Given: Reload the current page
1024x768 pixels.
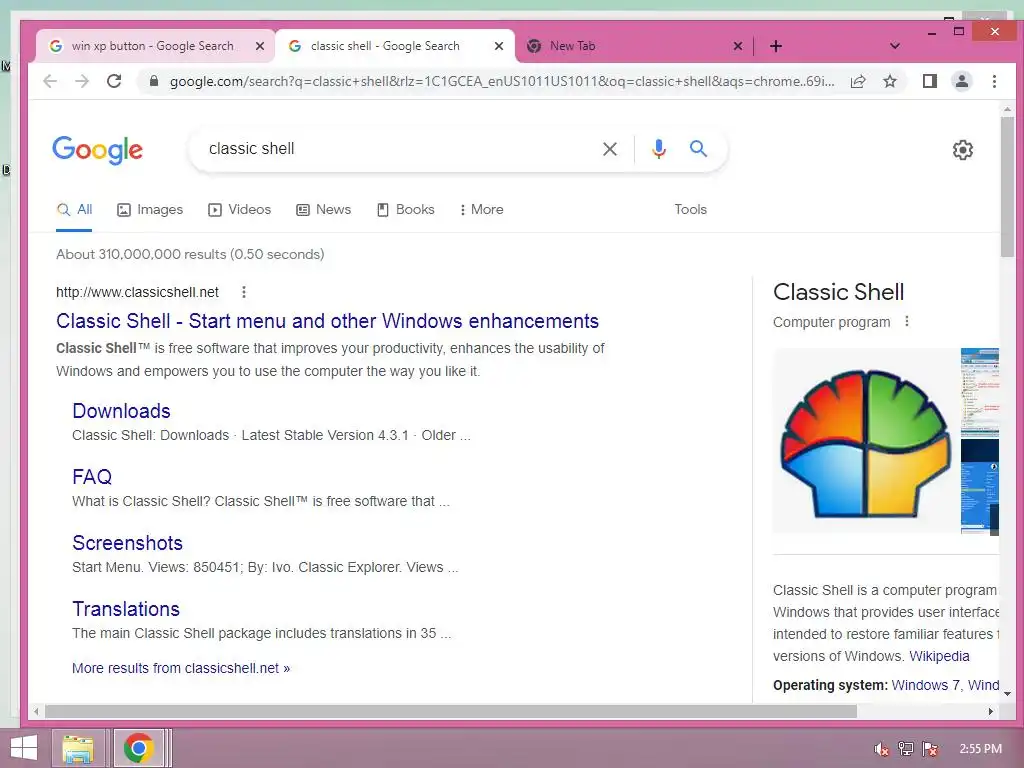Looking at the screenshot, I should (x=114, y=81).
